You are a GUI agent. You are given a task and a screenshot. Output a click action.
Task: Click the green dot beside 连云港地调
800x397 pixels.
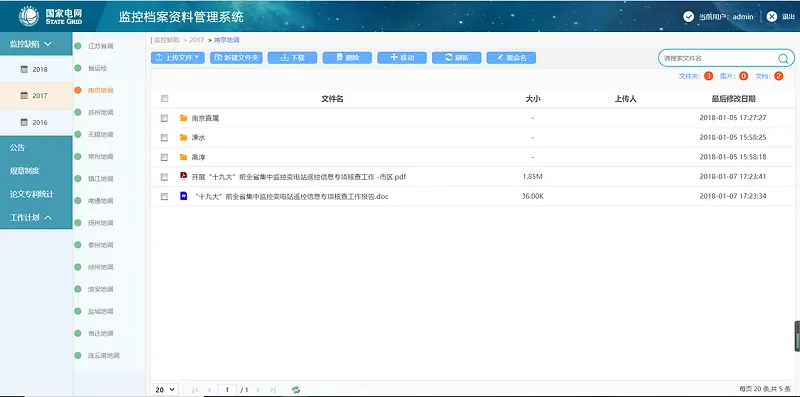click(78, 356)
